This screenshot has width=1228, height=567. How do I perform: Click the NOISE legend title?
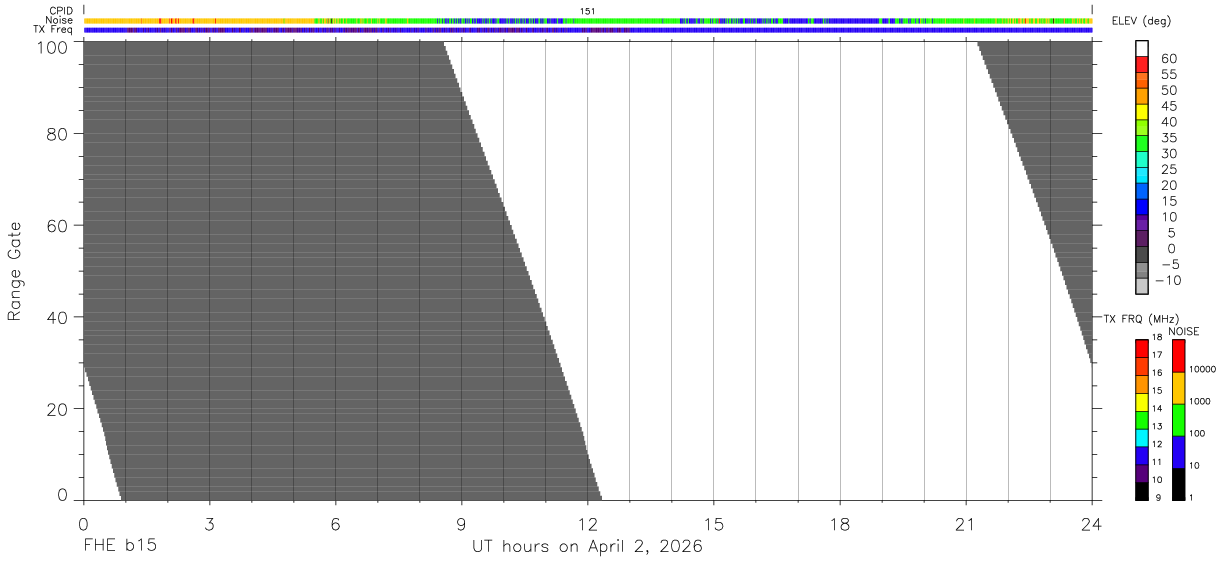tap(1183, 331)
